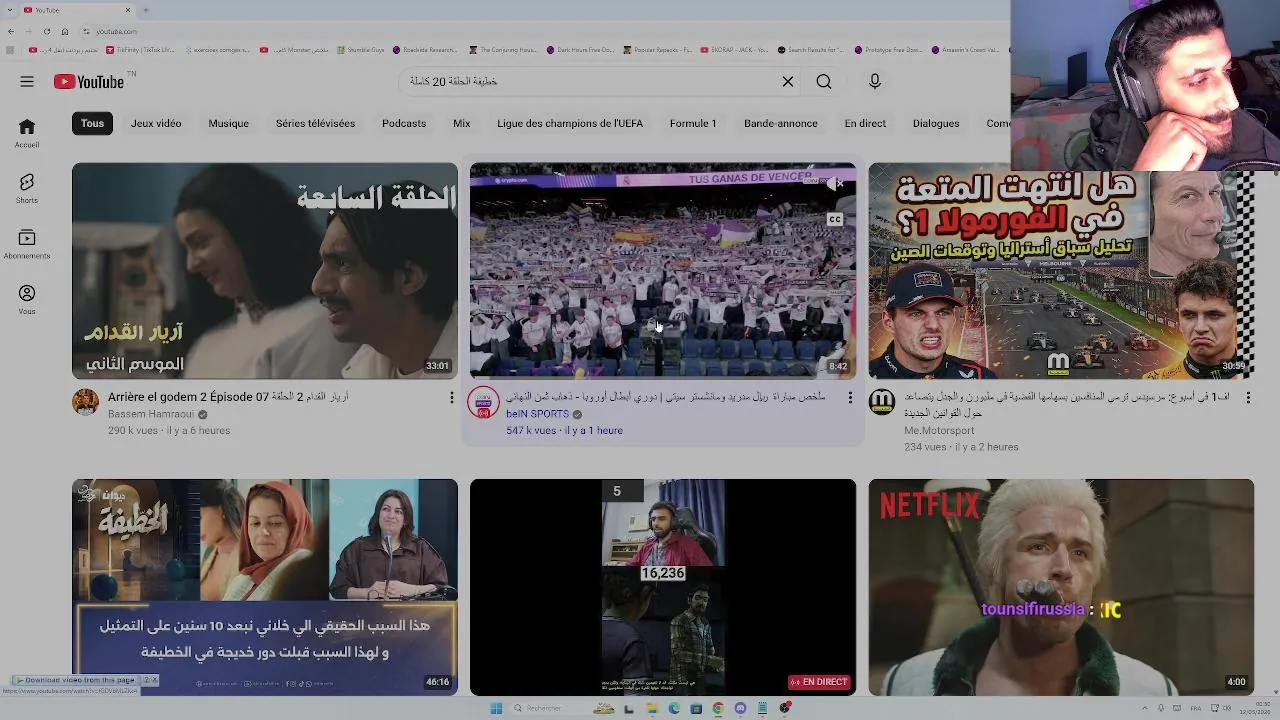Image resolution: width=1280 pixels, height=720 pixels.
Task: Clear the search box with the X
Action: pos(788,82)
